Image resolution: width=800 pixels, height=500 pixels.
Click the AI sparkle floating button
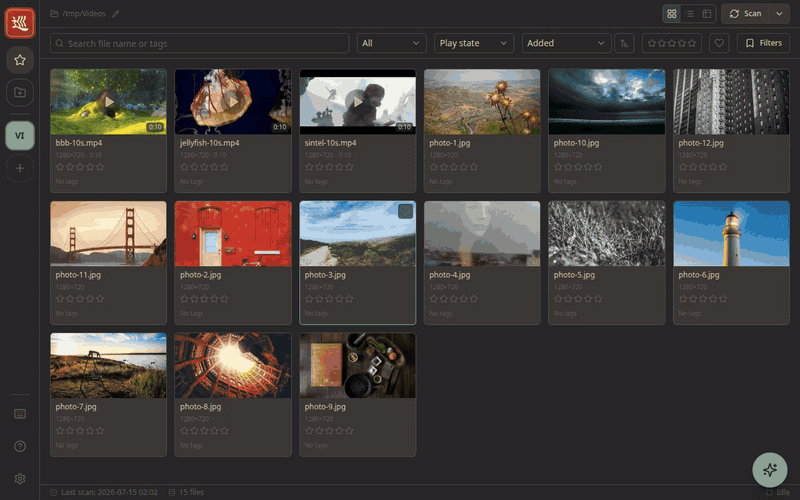click(769, 470)
